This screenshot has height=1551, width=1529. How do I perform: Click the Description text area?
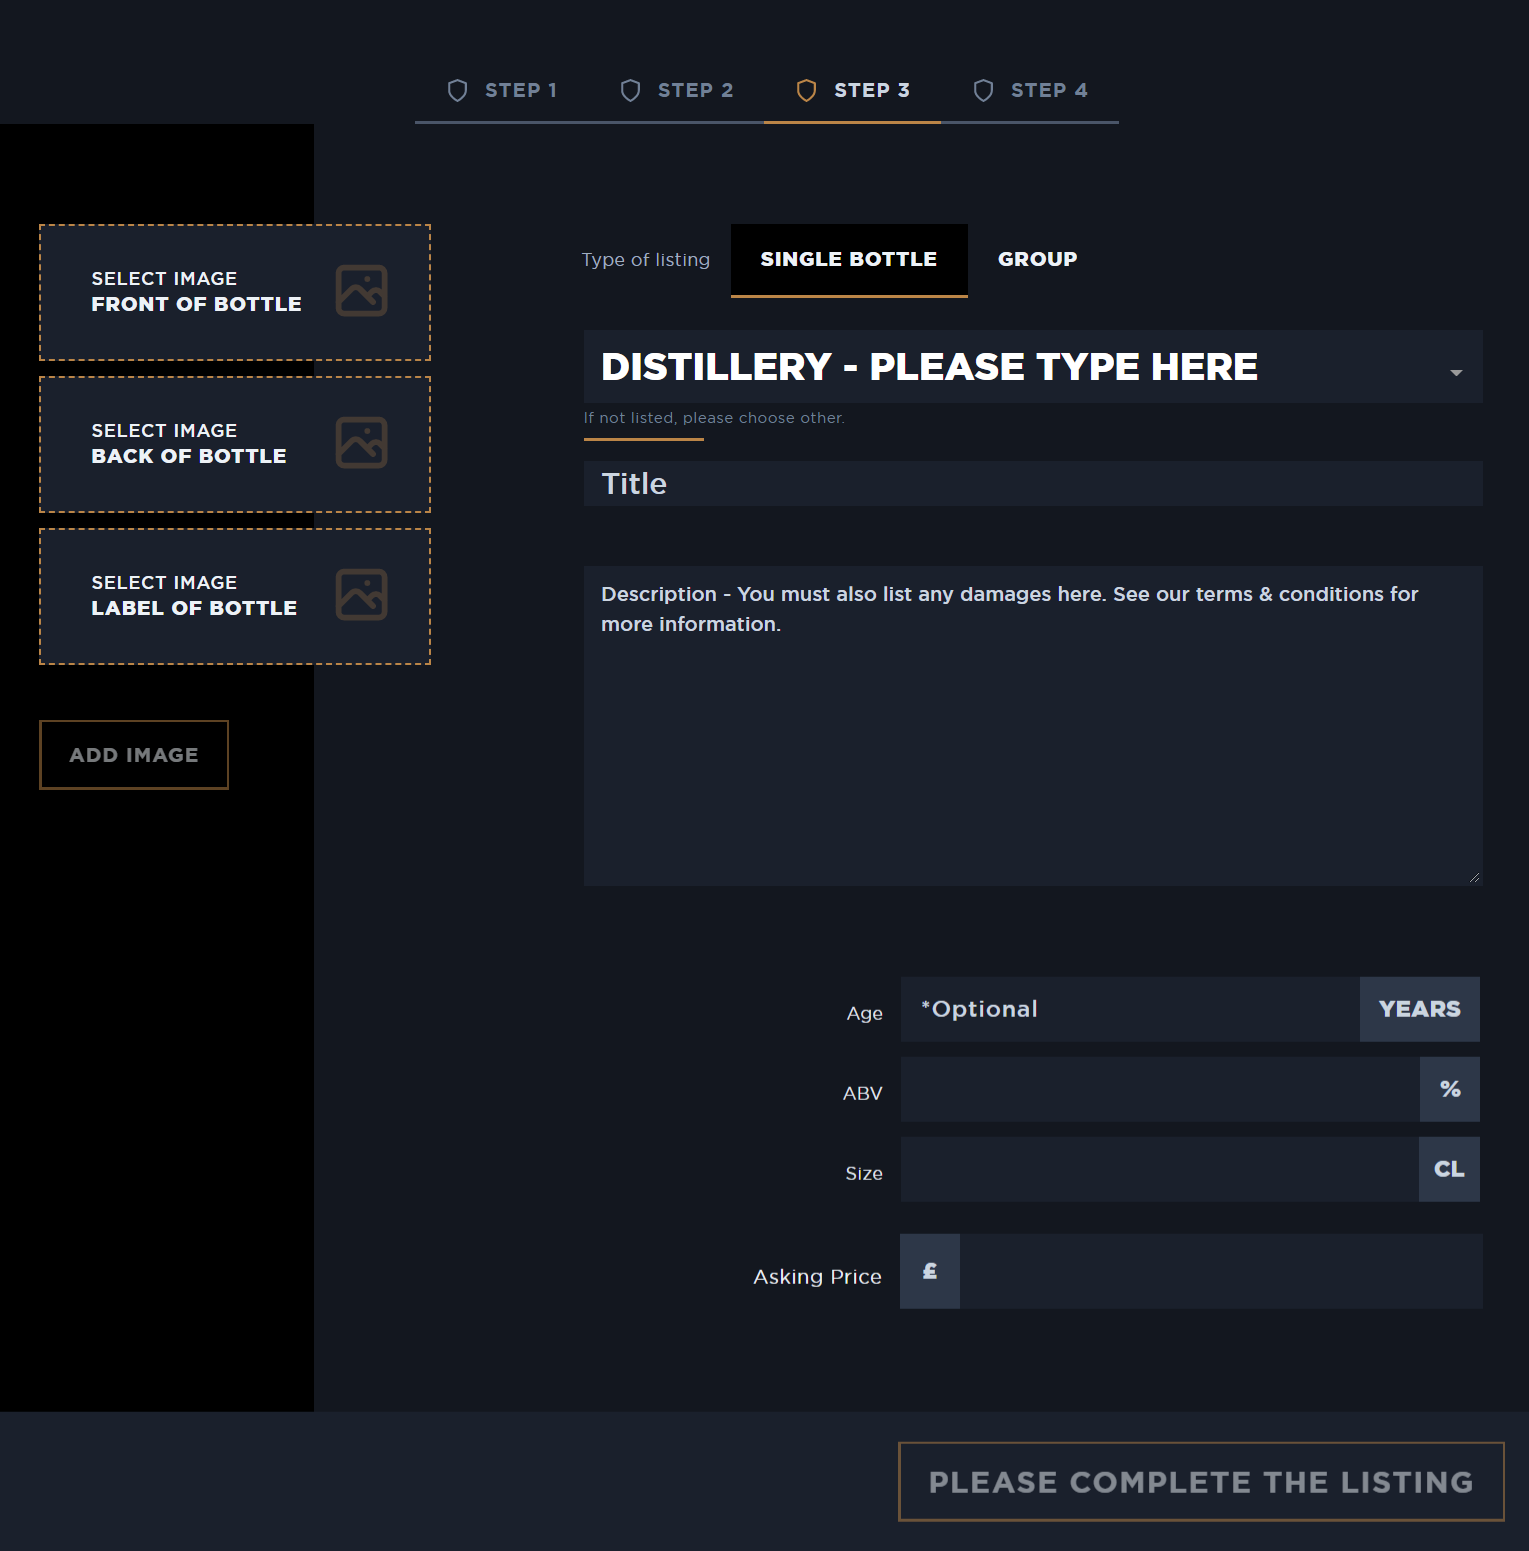pyautogui.click(x=1032, y=720)
